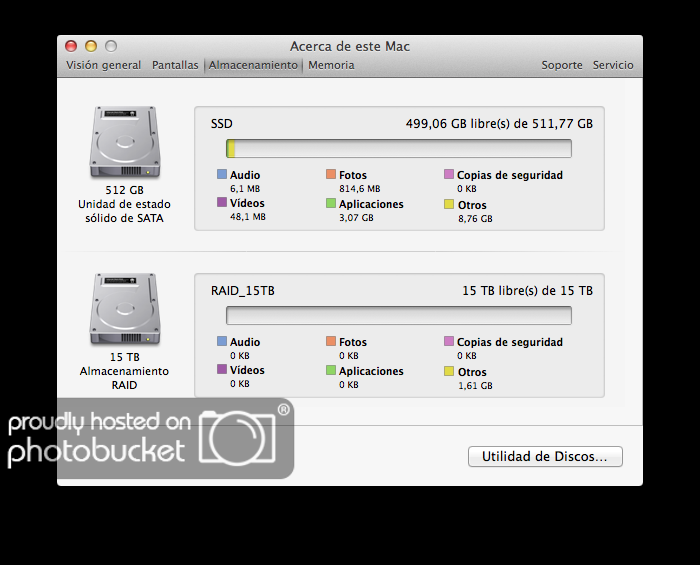Click the SSD Aplicaciones green swatch

coord(331,203)
